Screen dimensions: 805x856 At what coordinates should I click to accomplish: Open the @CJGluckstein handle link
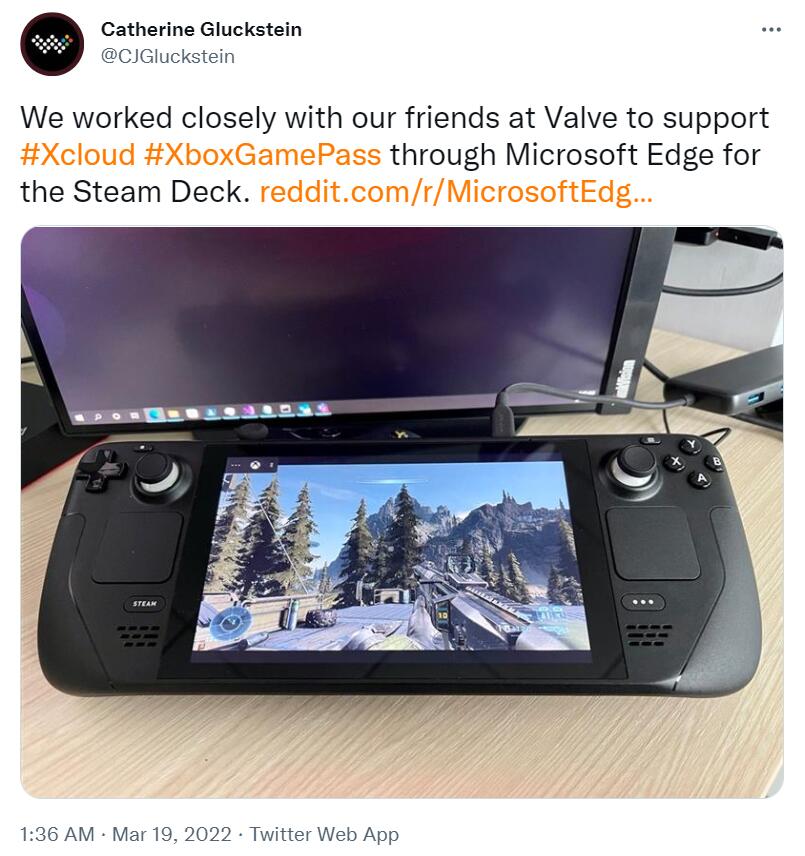tap(168, 57)
